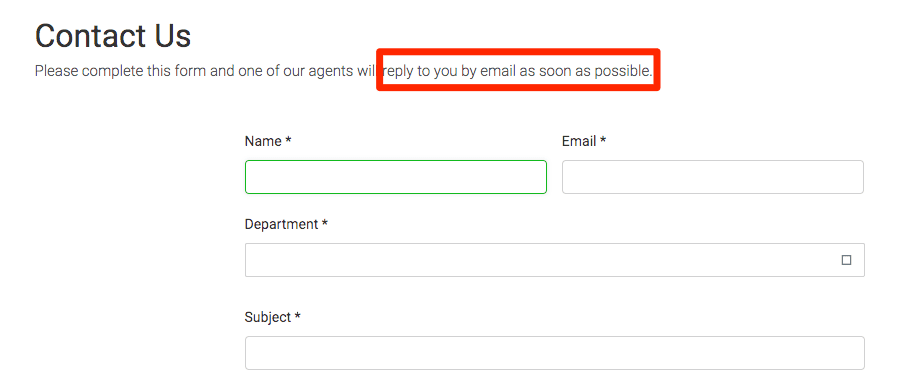Image resolution: width=917 pixels, height=387 pixels.
Task: Click the required asterisk beside Email
Action: tap(603, 140)
